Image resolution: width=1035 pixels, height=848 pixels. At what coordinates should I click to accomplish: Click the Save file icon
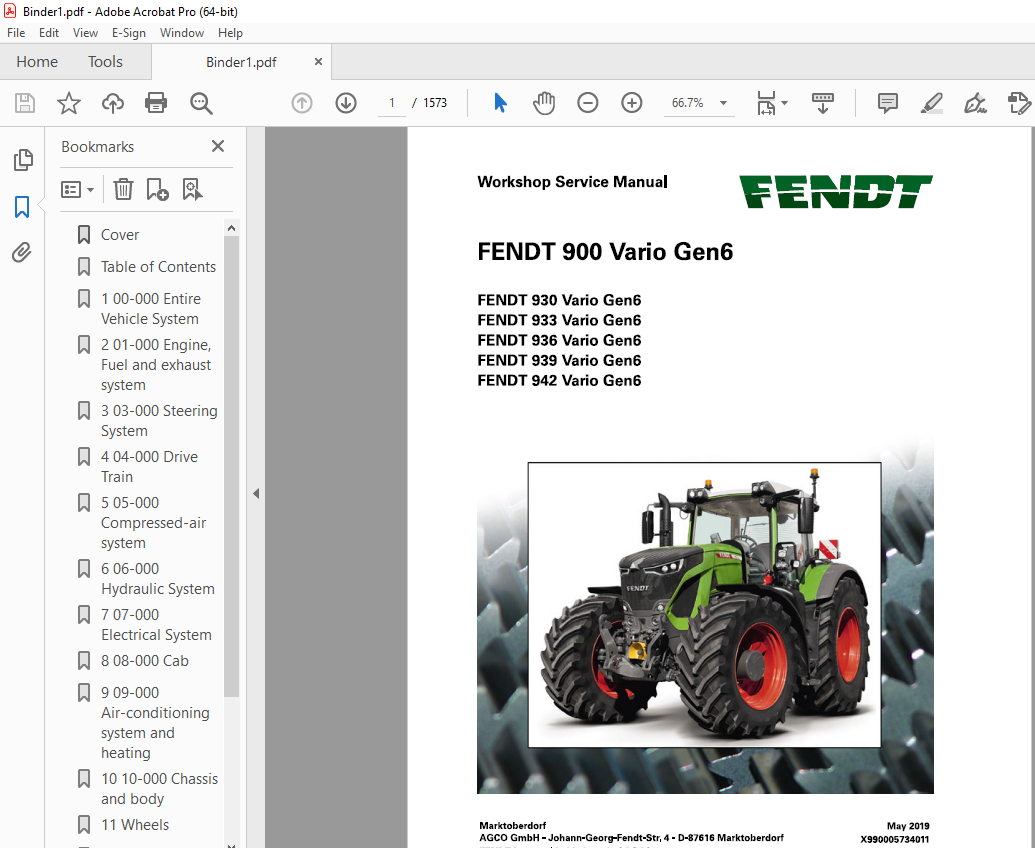25,103
